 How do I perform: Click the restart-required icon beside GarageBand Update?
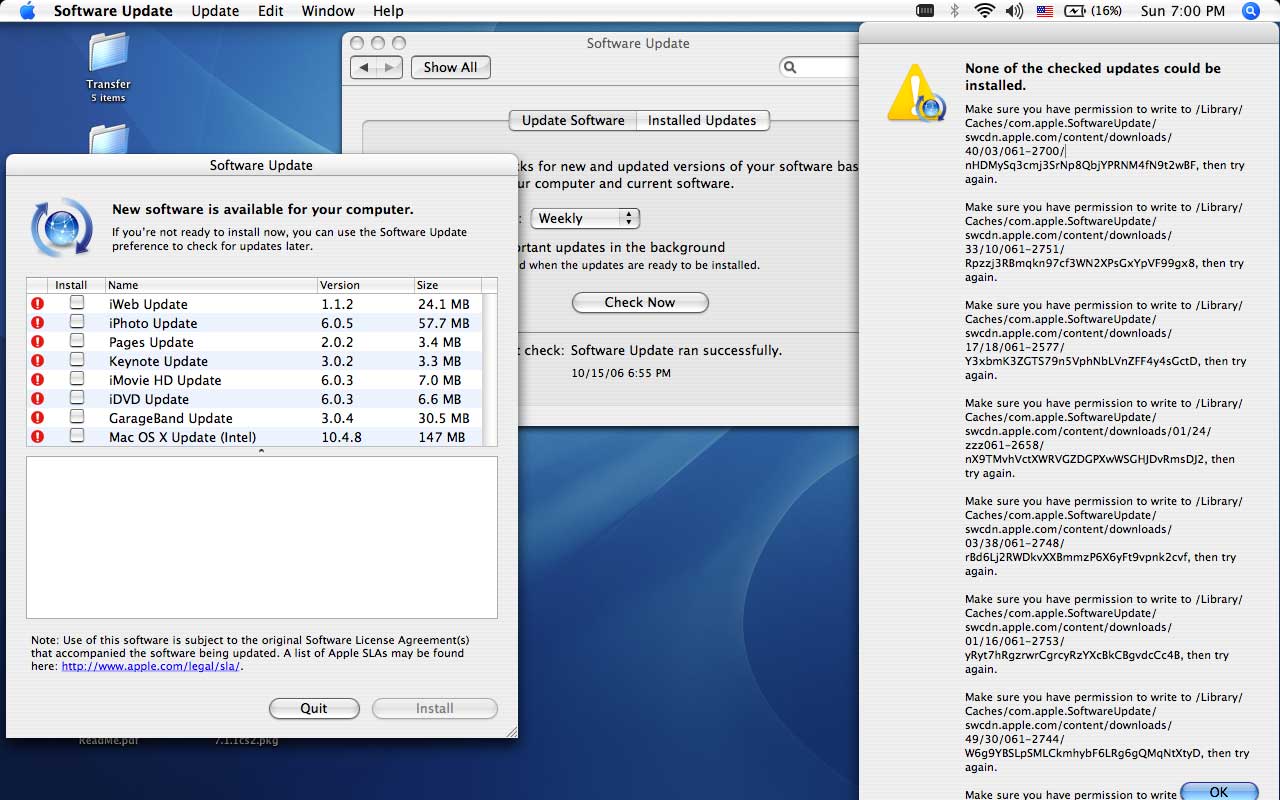(x=38, y=418)
